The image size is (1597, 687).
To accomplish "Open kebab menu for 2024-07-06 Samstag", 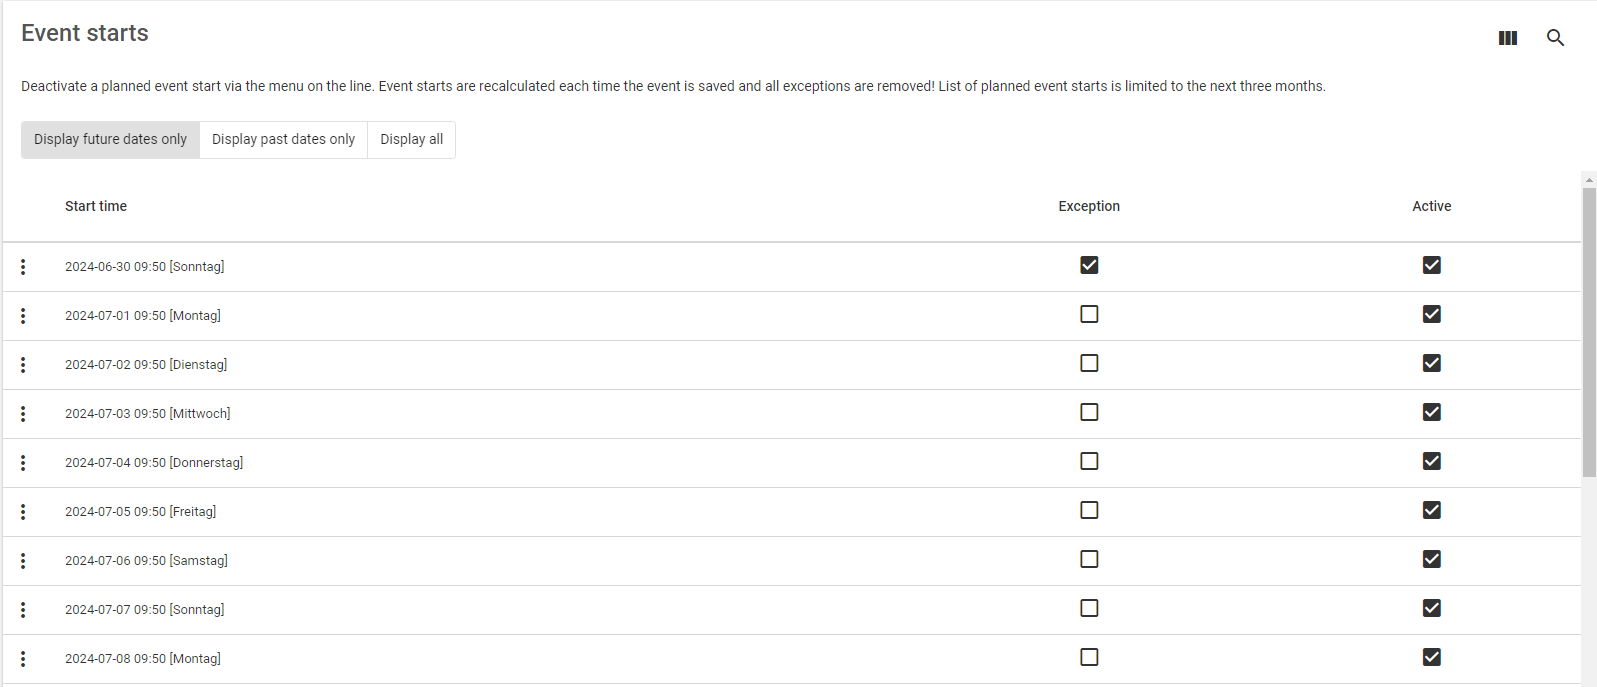I will (x=23, y=561).
